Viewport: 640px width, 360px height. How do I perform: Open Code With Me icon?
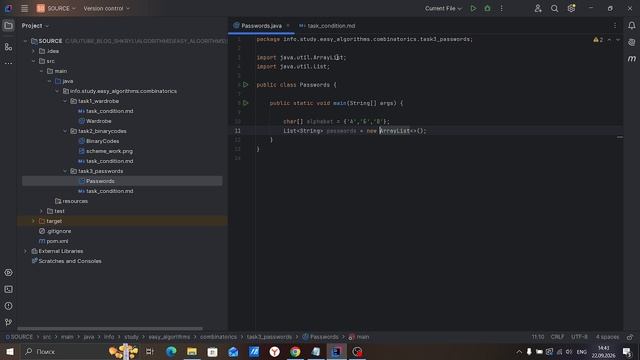(x=538, y=8)
